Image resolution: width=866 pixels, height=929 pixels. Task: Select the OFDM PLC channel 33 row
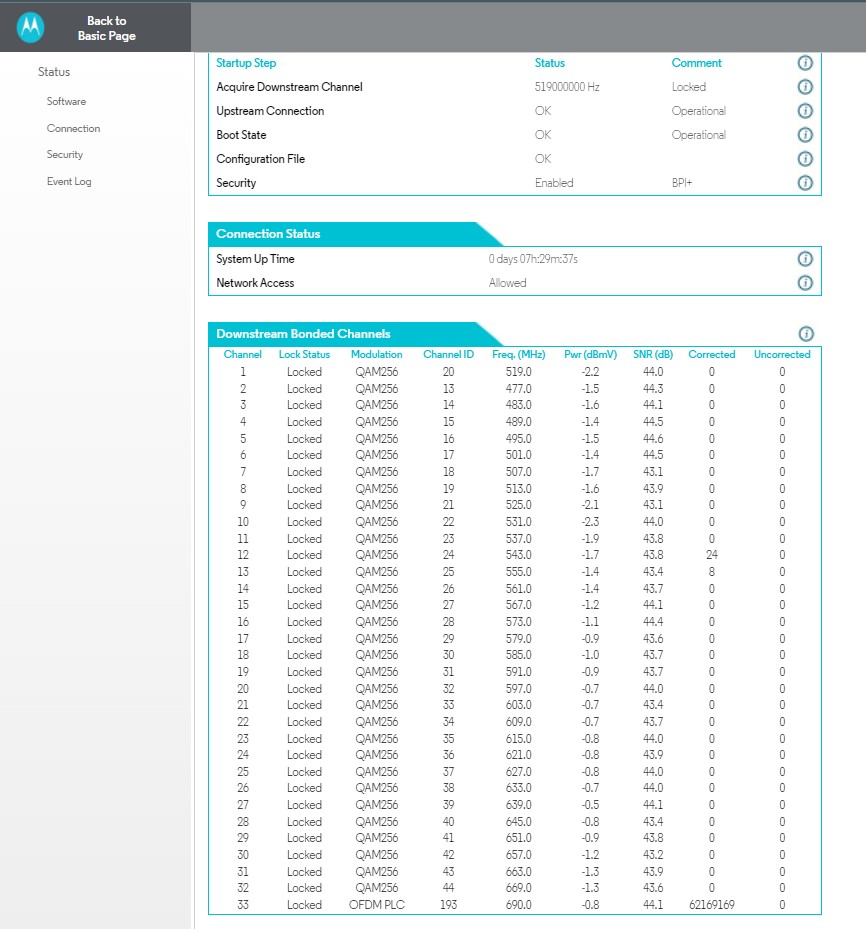point(512,905)
